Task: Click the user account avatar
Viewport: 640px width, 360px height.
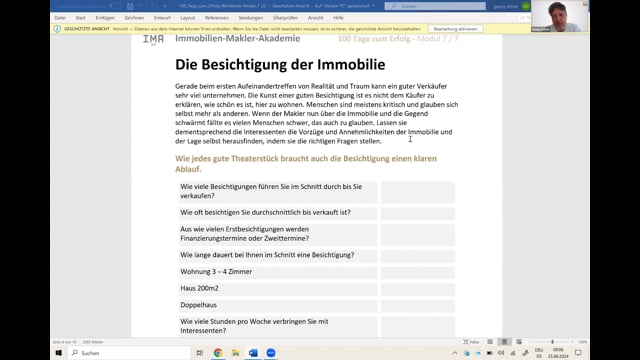Action: tap(525, 6)
